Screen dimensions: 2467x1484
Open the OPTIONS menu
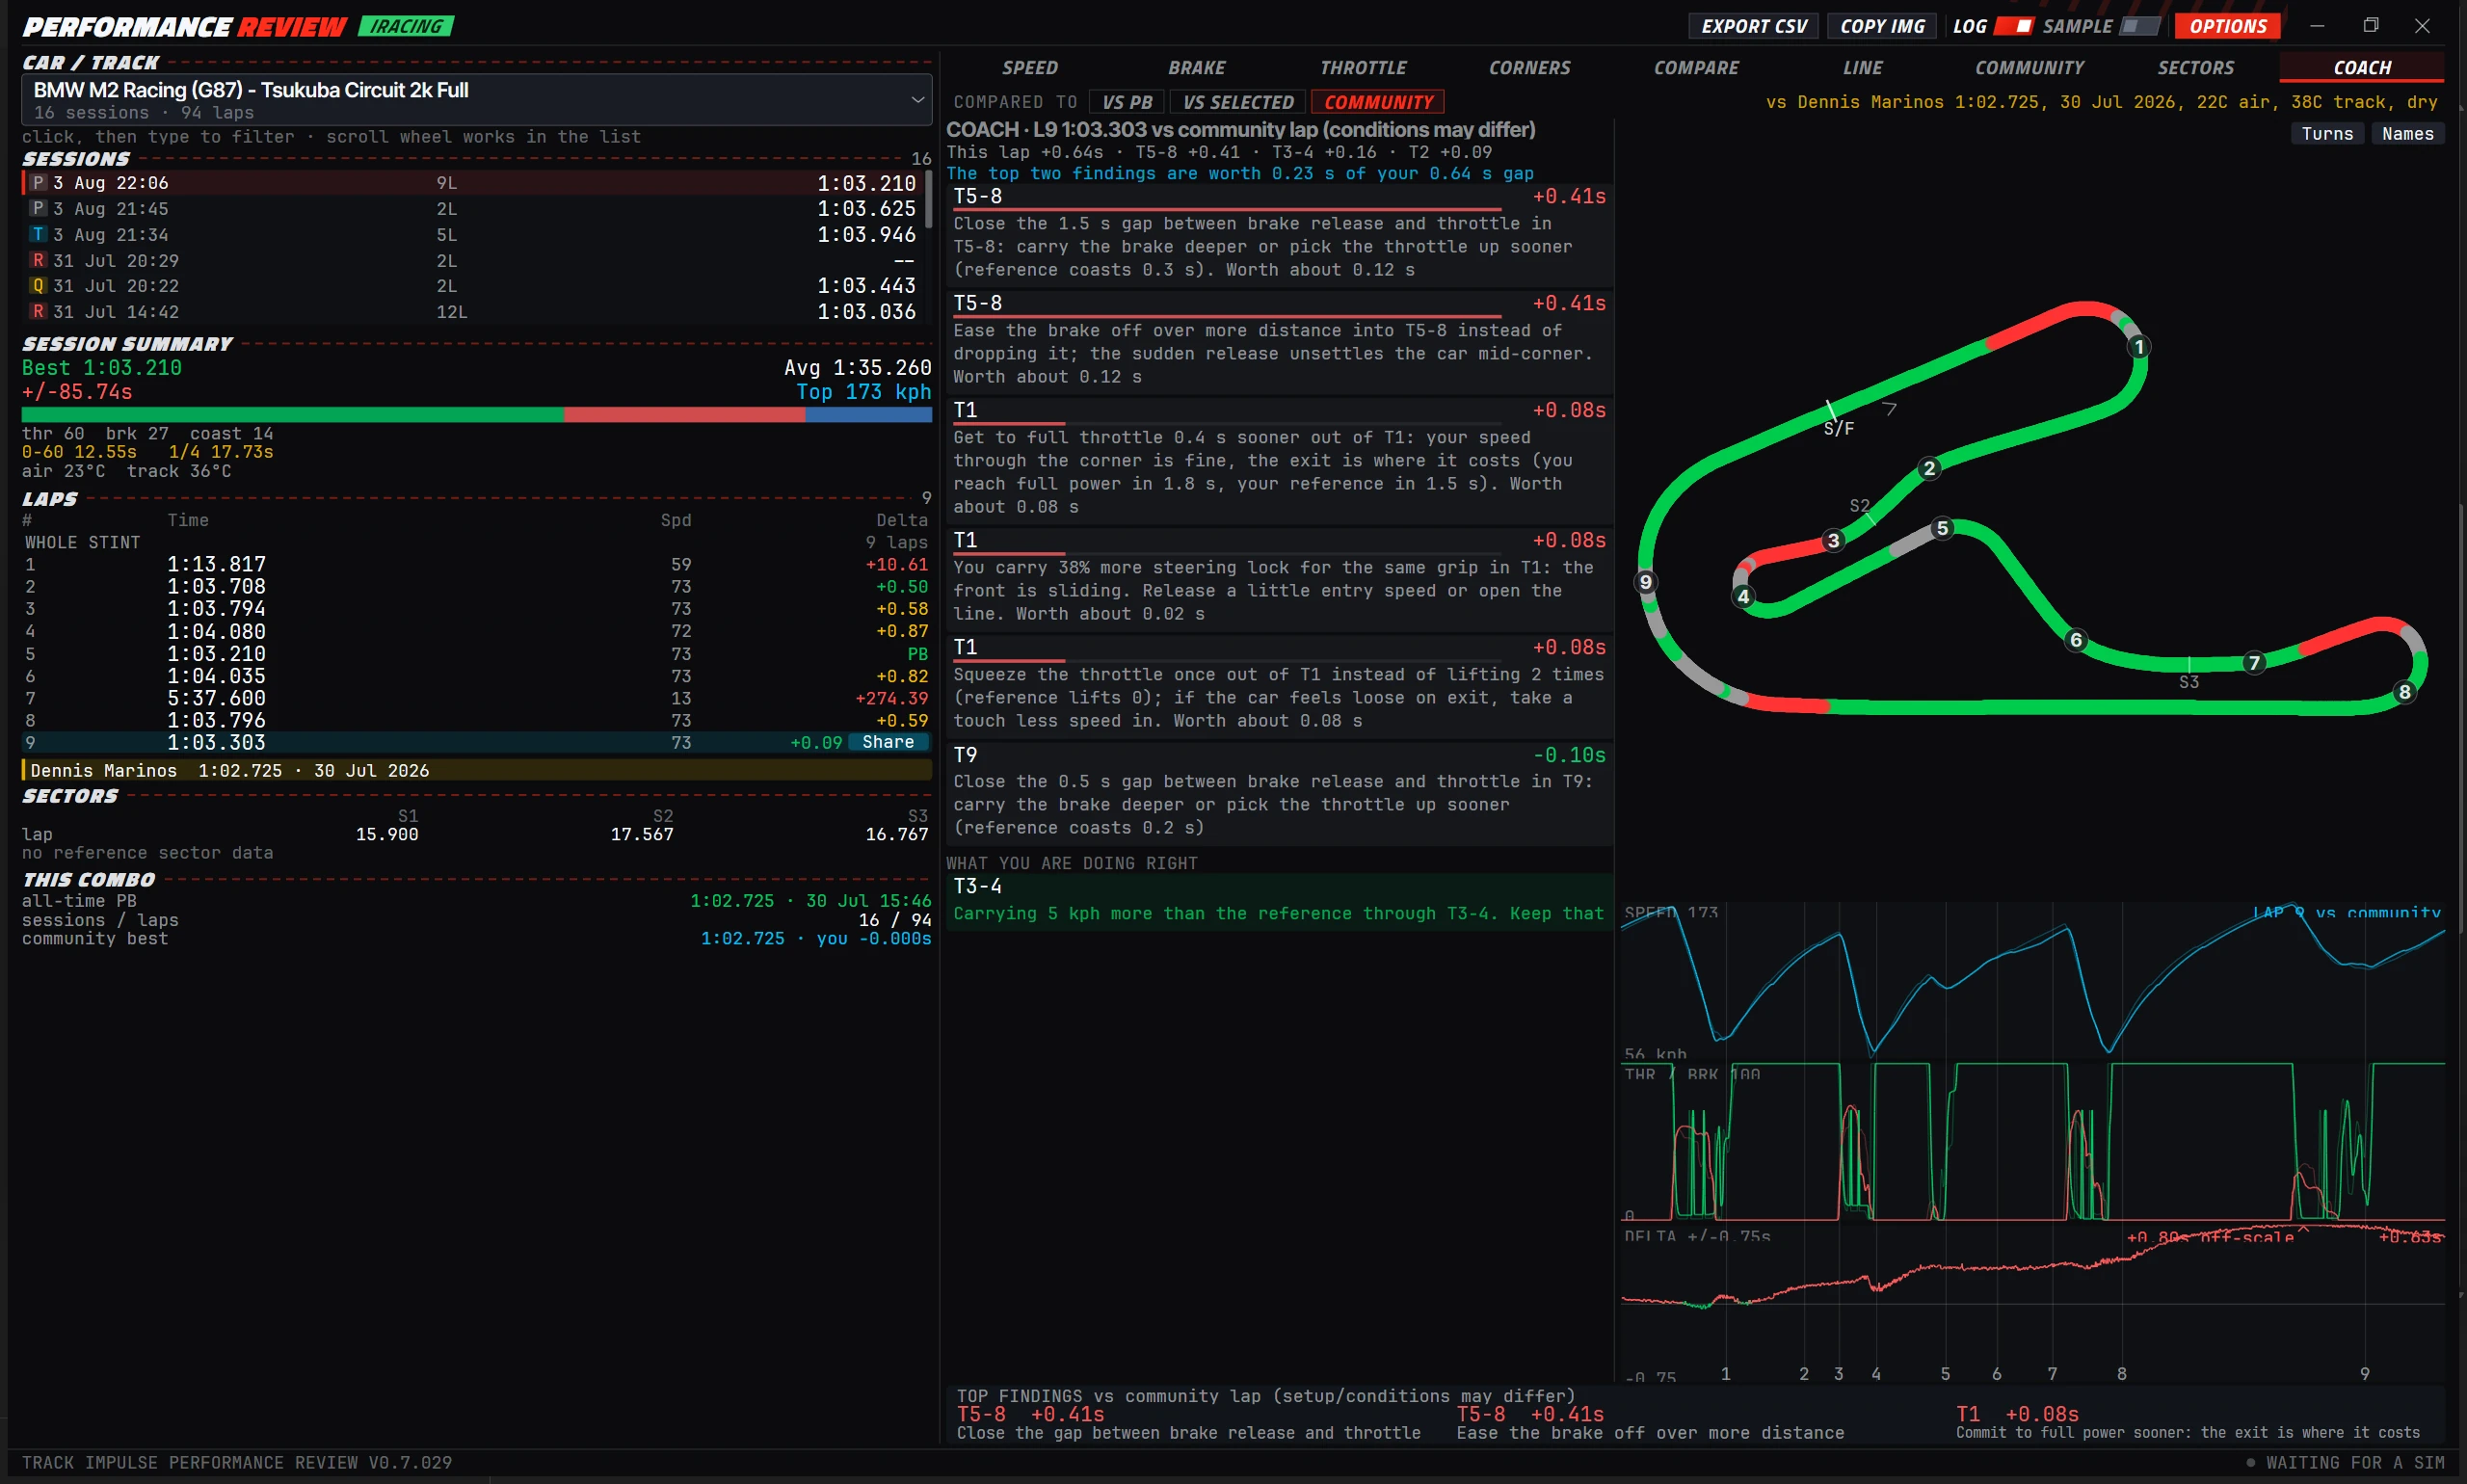point(2228,26)
